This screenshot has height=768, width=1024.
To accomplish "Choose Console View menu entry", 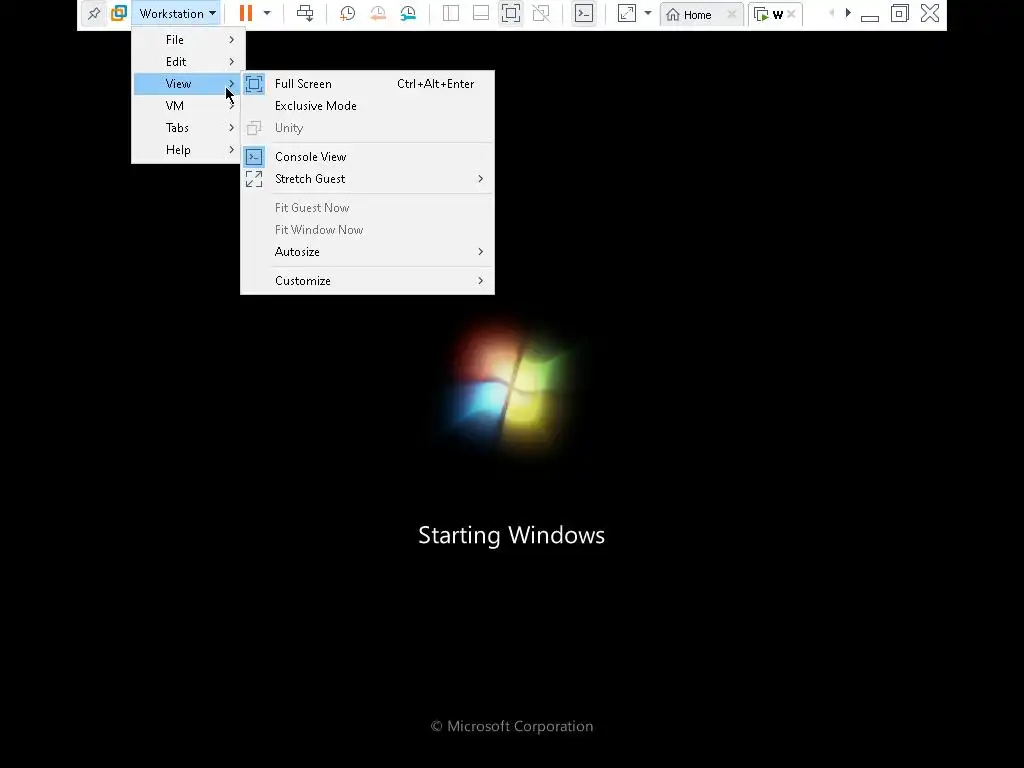I will coord(368,157).
